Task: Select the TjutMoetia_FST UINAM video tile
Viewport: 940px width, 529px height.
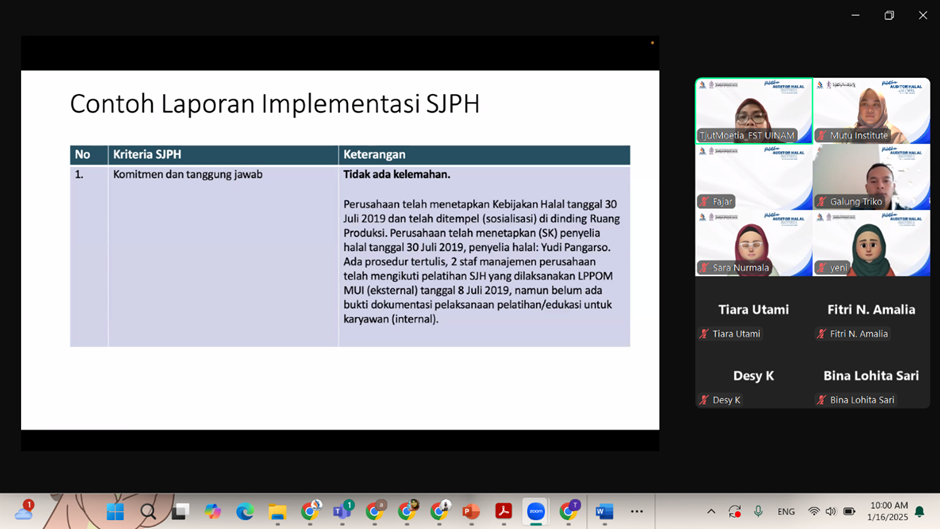Action: point(753,111)
